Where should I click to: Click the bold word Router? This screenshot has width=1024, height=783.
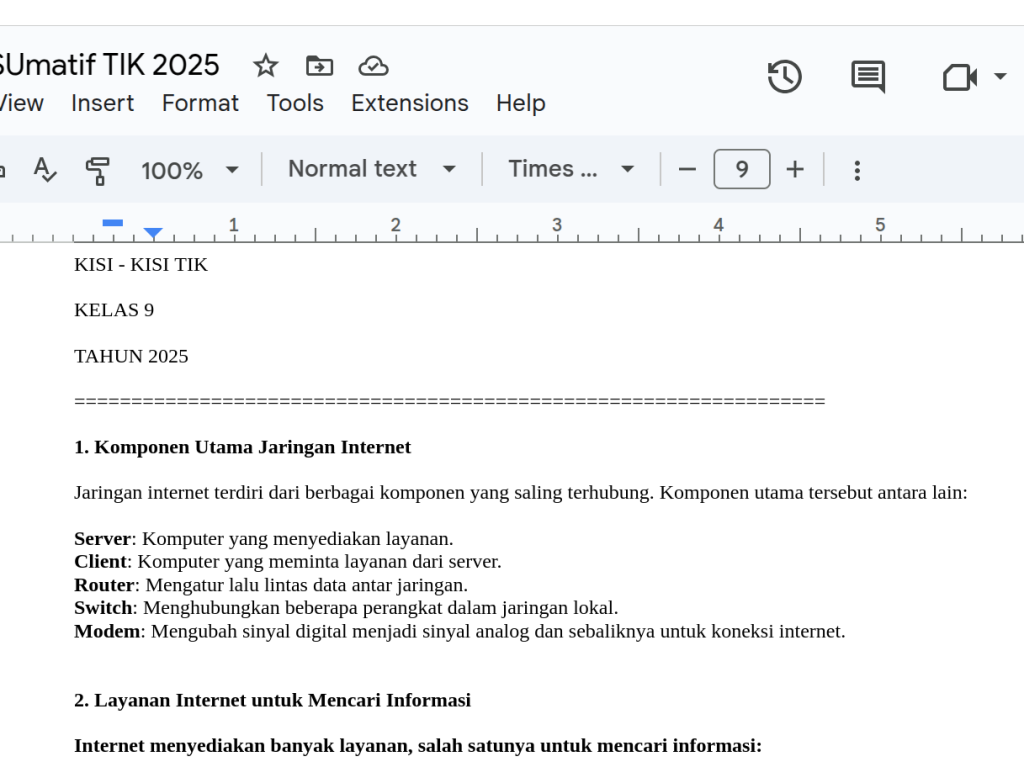tap(104, 585)
